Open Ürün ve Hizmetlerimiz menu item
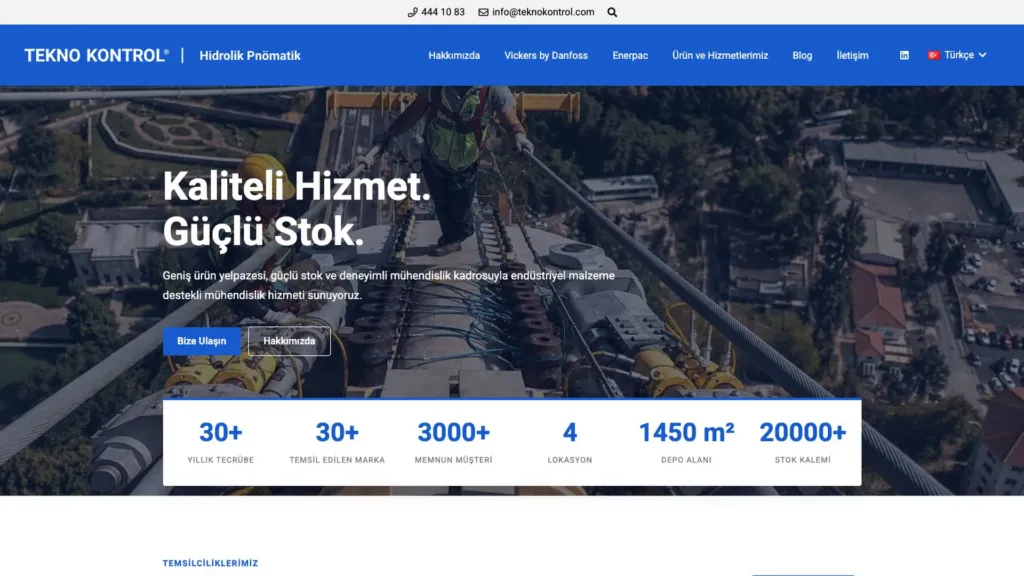1024x576 pixels. tap(720, 56)
